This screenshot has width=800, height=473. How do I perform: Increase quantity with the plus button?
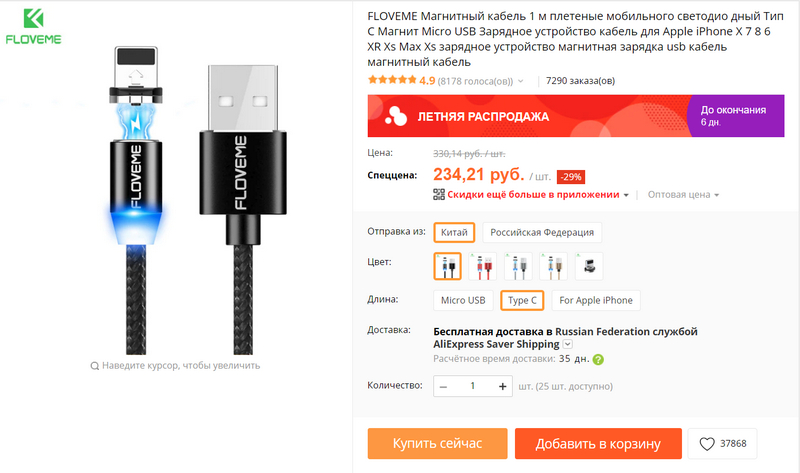coord(503,386)
